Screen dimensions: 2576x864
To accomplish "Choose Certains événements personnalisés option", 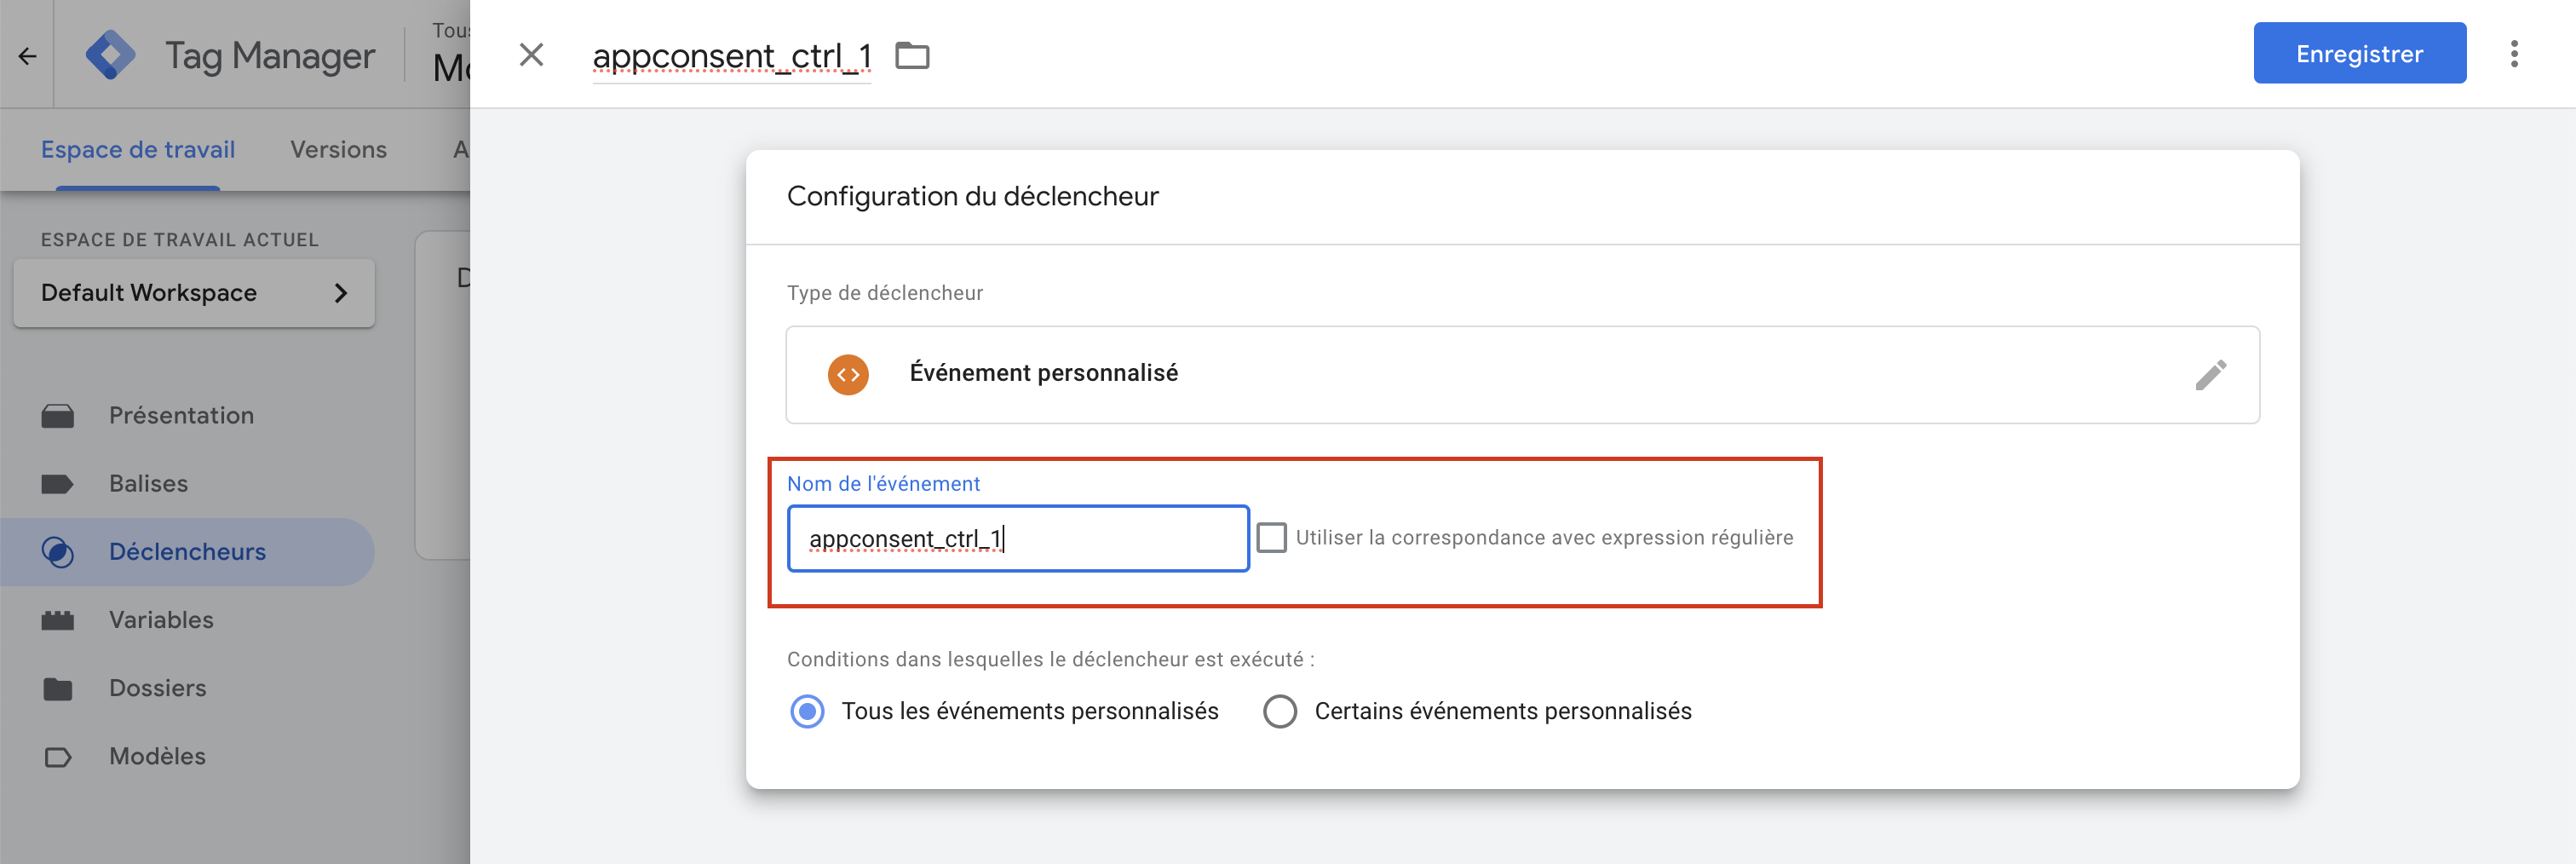I will [1280, 711].
